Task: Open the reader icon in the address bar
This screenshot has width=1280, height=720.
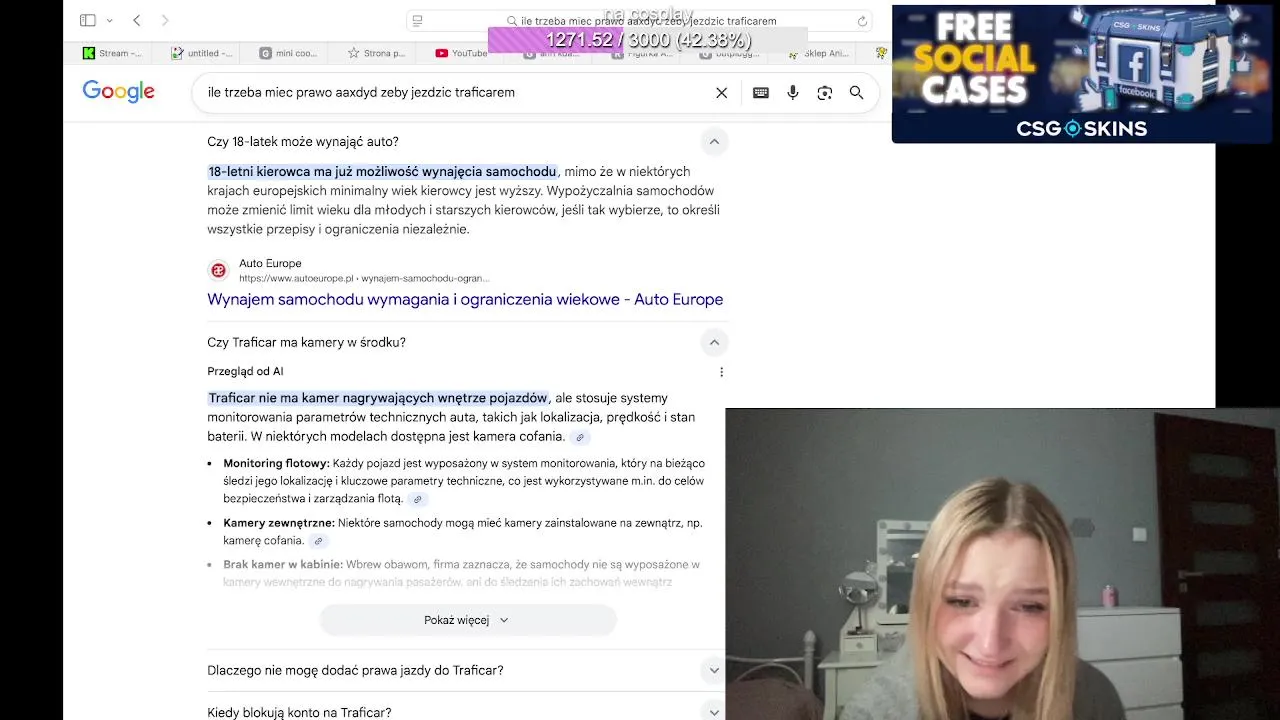Action: point(418,21)
